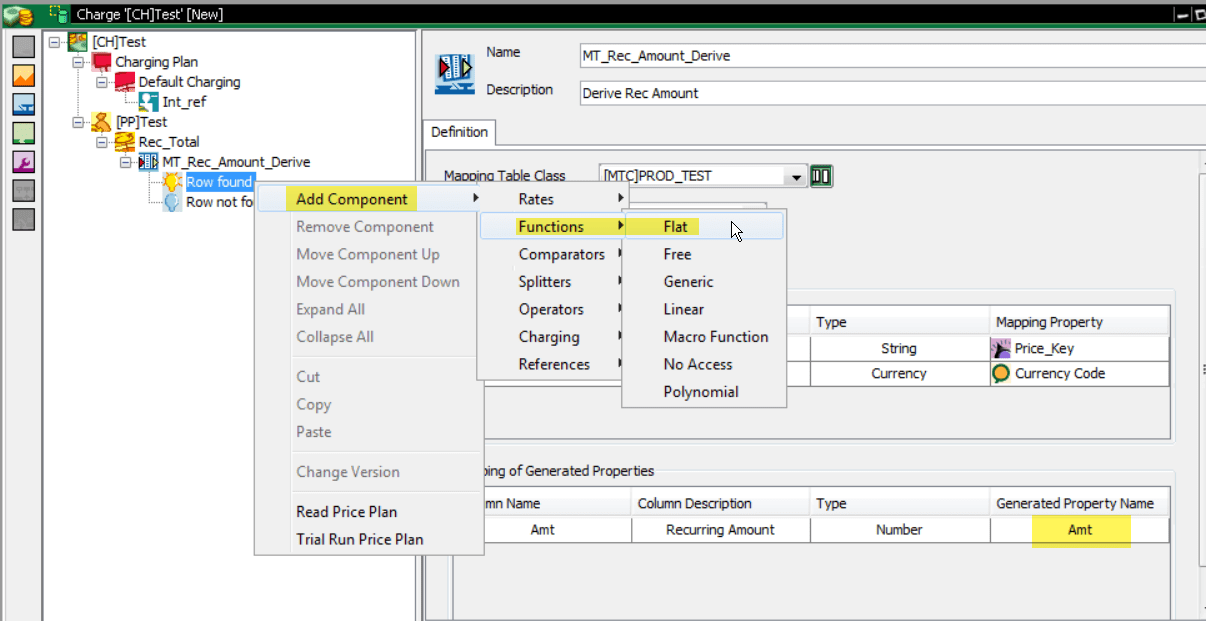The image size is (1206, 621).
Task: Click the green database icon in title bar
Action: coord(59,15)
